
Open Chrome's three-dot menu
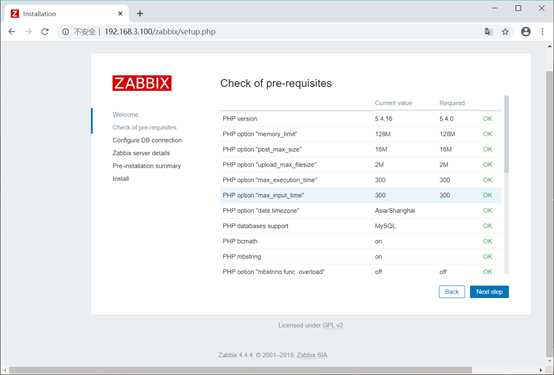[x=542, y=32]
